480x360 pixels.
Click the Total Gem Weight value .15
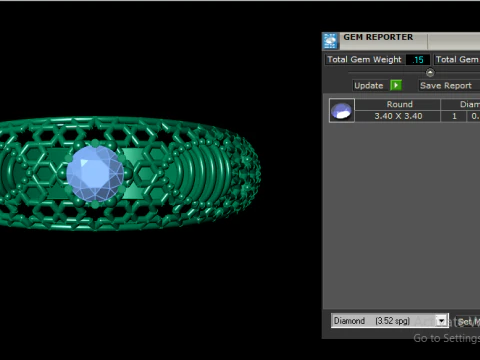pyautogui.click(x=418, y=60)
